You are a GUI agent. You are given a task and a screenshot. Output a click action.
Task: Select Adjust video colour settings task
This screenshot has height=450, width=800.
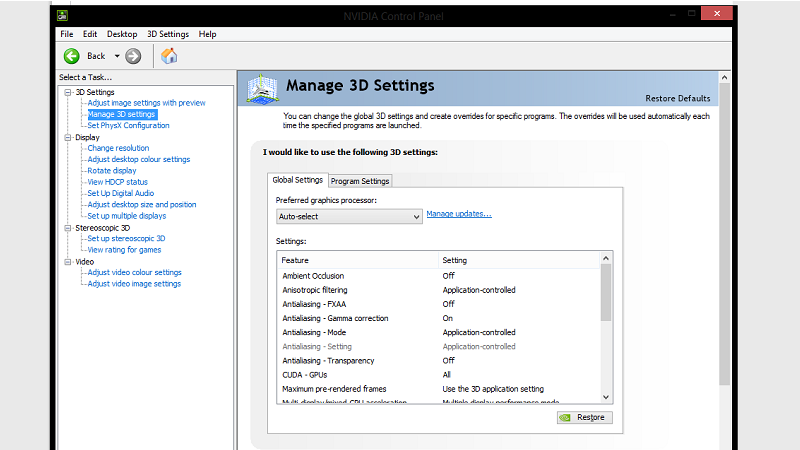click(x=134, y=272)
